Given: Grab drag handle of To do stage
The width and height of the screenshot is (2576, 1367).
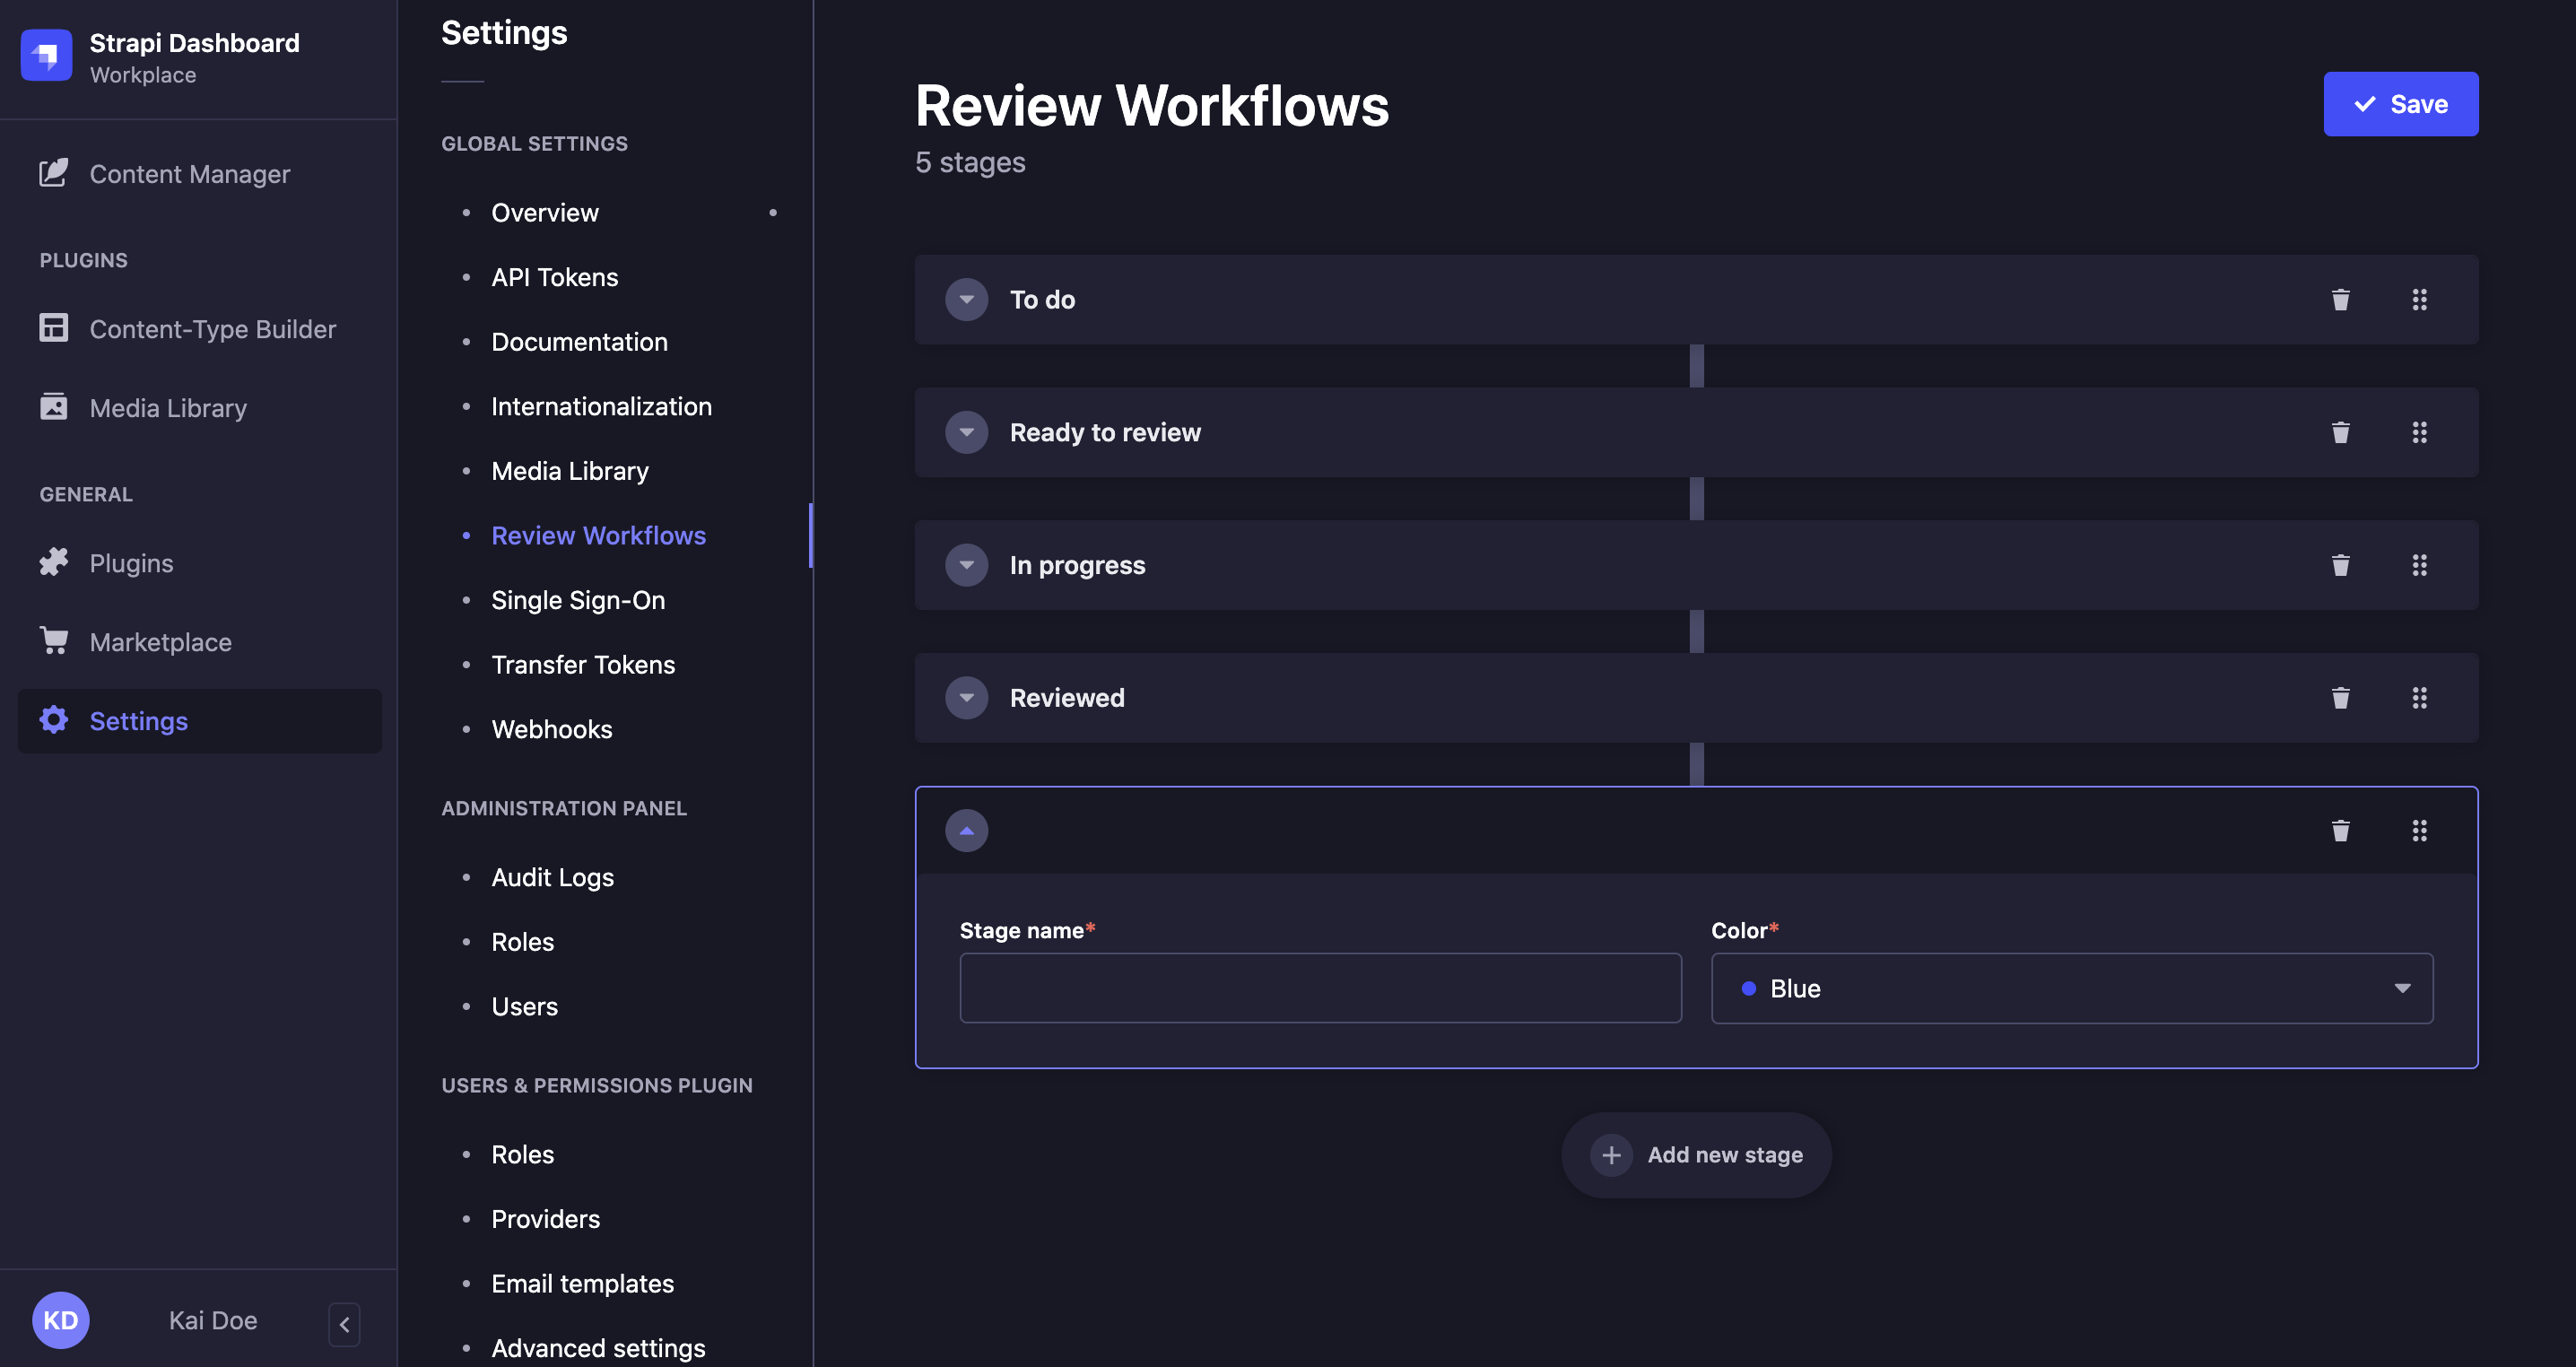Looking at the screenshot, I should (2419, 299).
